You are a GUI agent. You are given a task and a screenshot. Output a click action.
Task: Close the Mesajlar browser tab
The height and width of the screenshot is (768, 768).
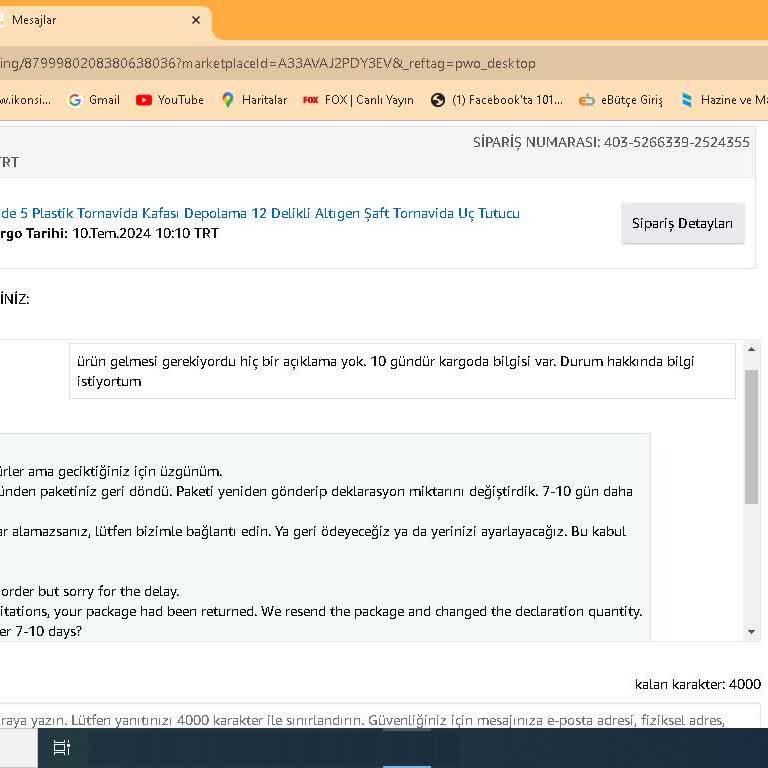point(196,20)
